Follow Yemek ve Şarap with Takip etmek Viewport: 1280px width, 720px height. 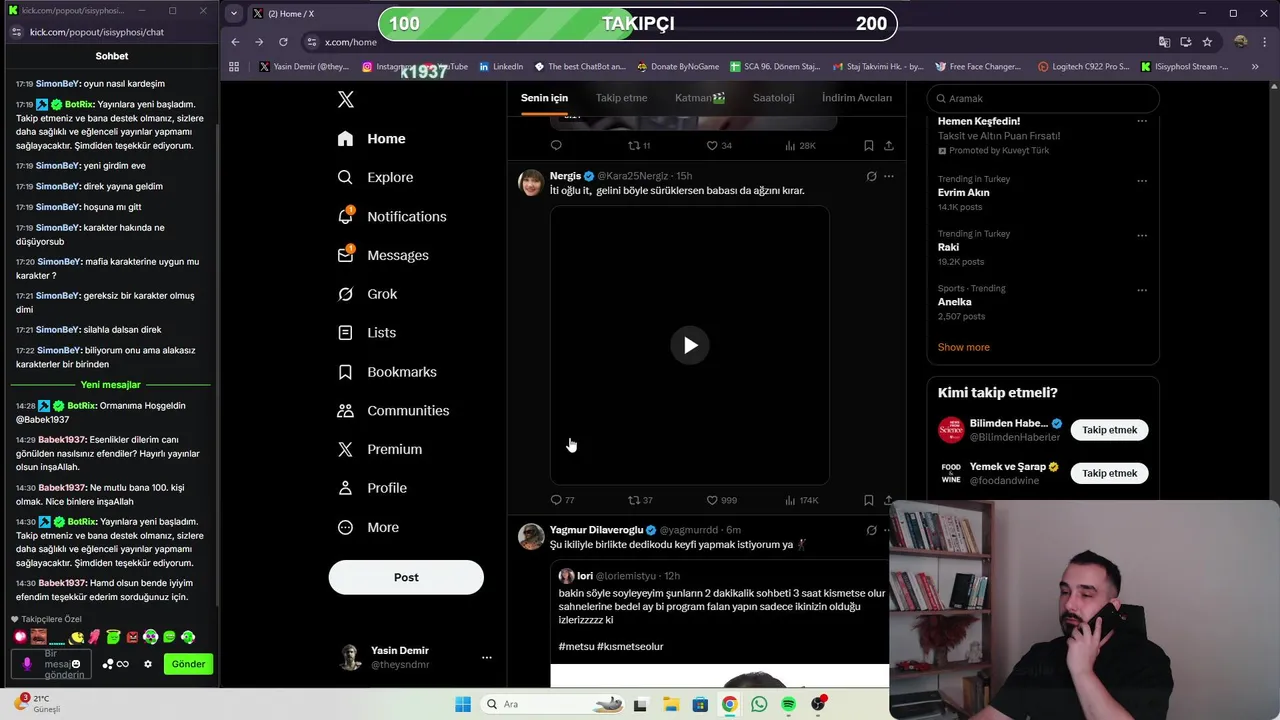coord(1109,473)
